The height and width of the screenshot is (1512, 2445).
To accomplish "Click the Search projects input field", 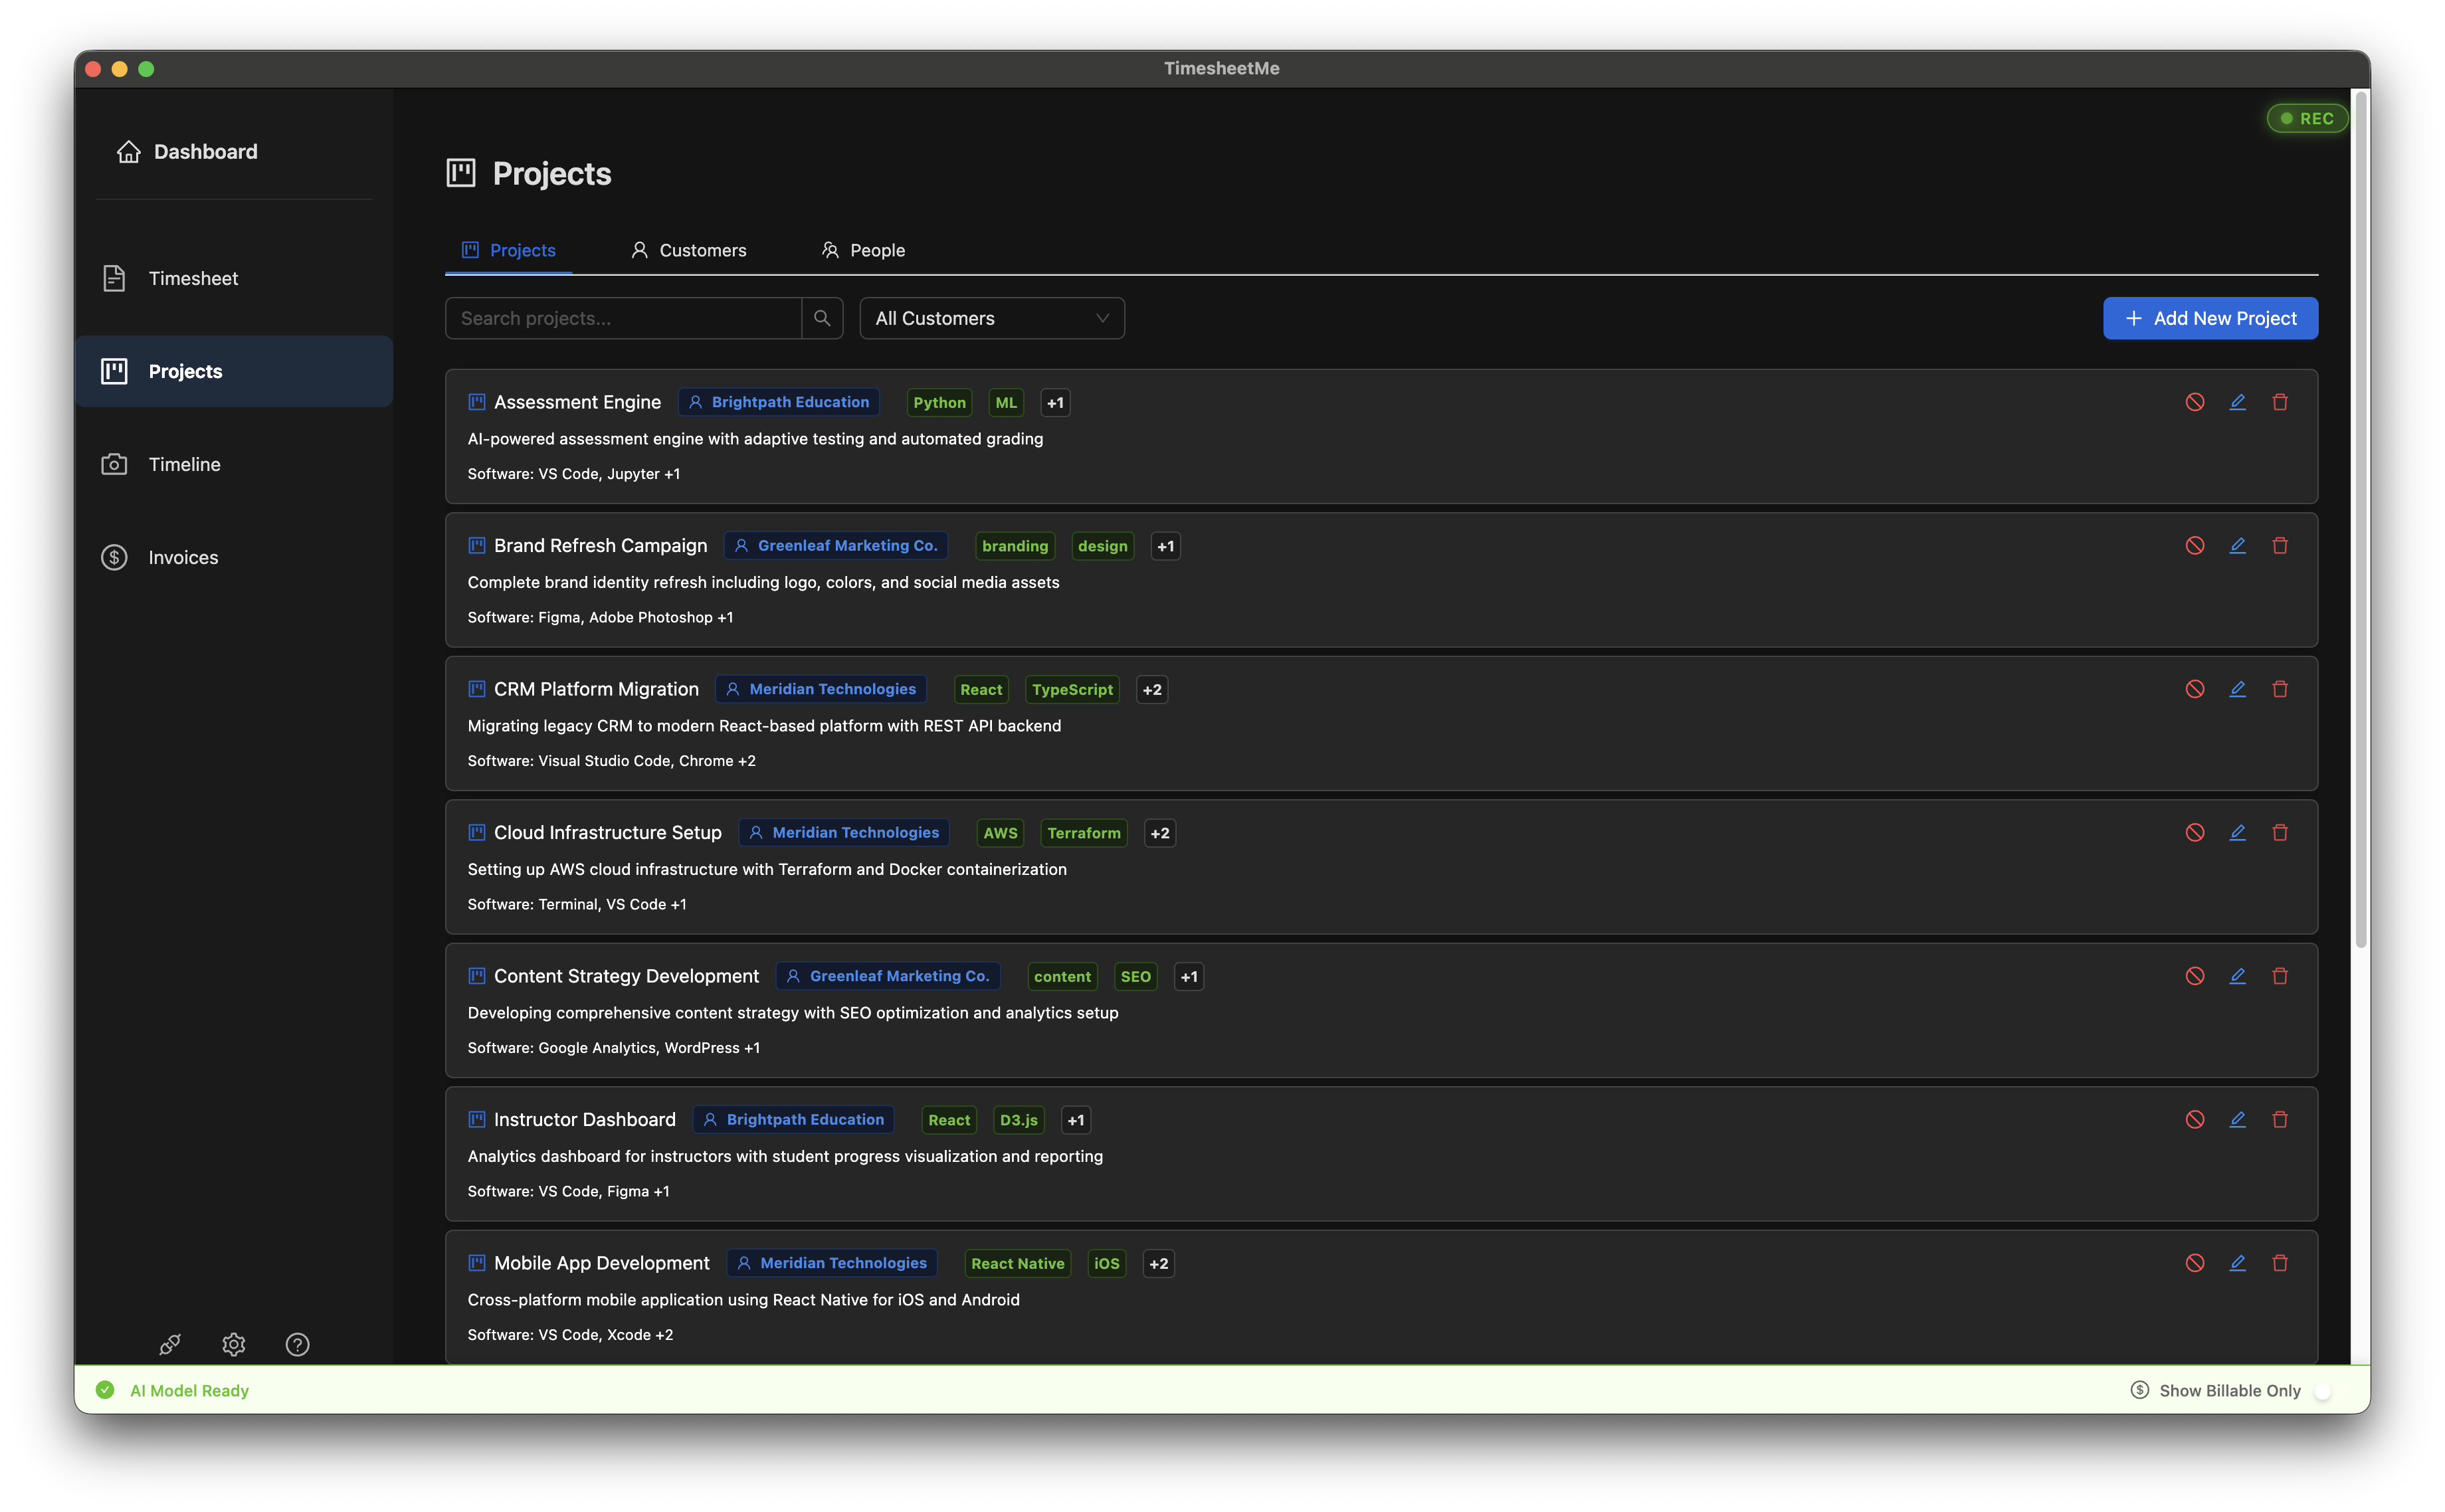I will coord(623,318).
